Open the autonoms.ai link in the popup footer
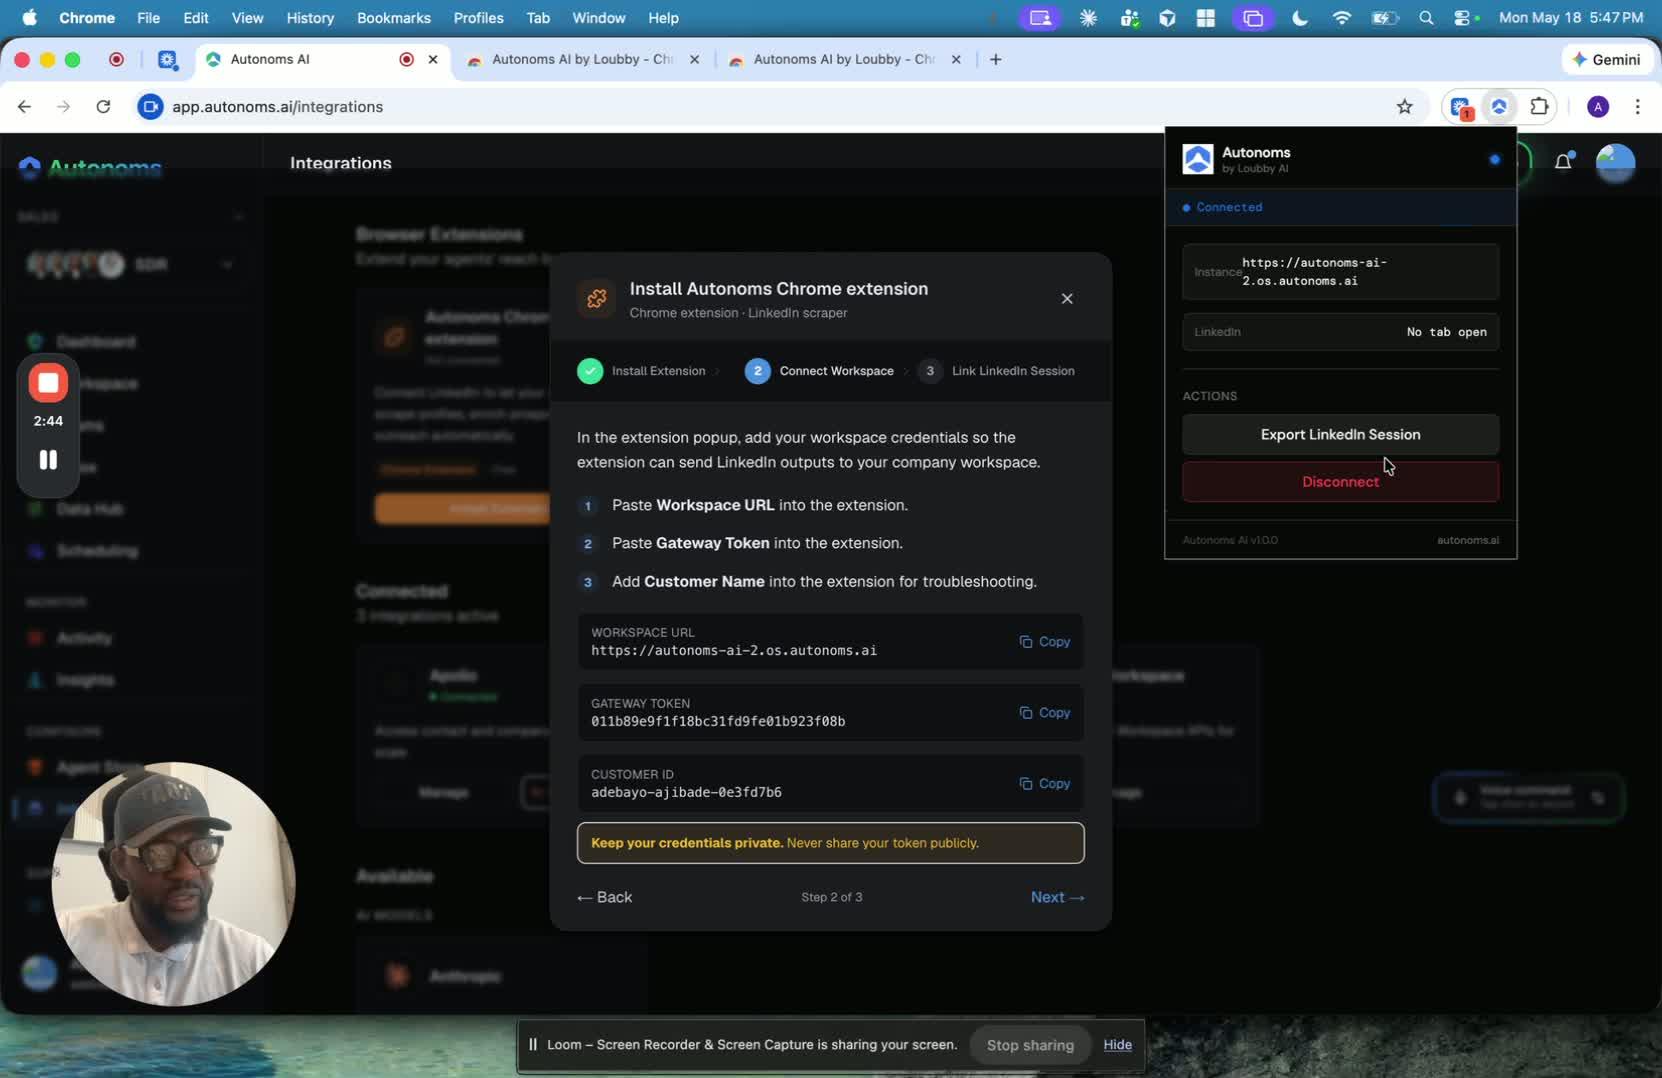The image size is (1662, 1078). [1467, 540]
